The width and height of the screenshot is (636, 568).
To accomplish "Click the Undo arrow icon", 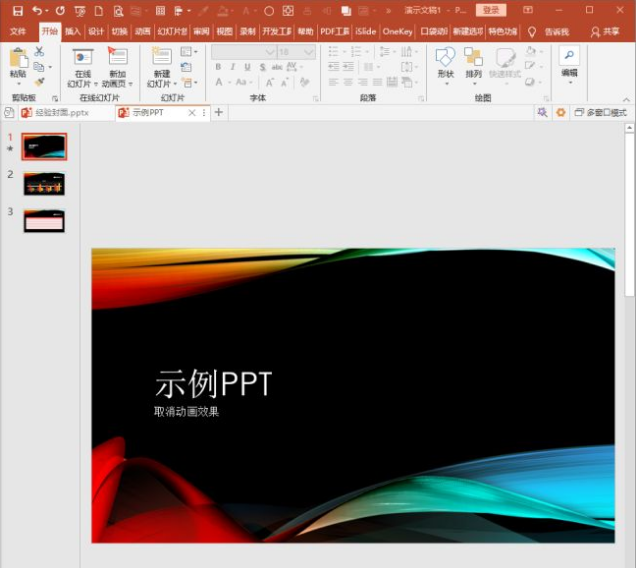I will click(37, 10).
